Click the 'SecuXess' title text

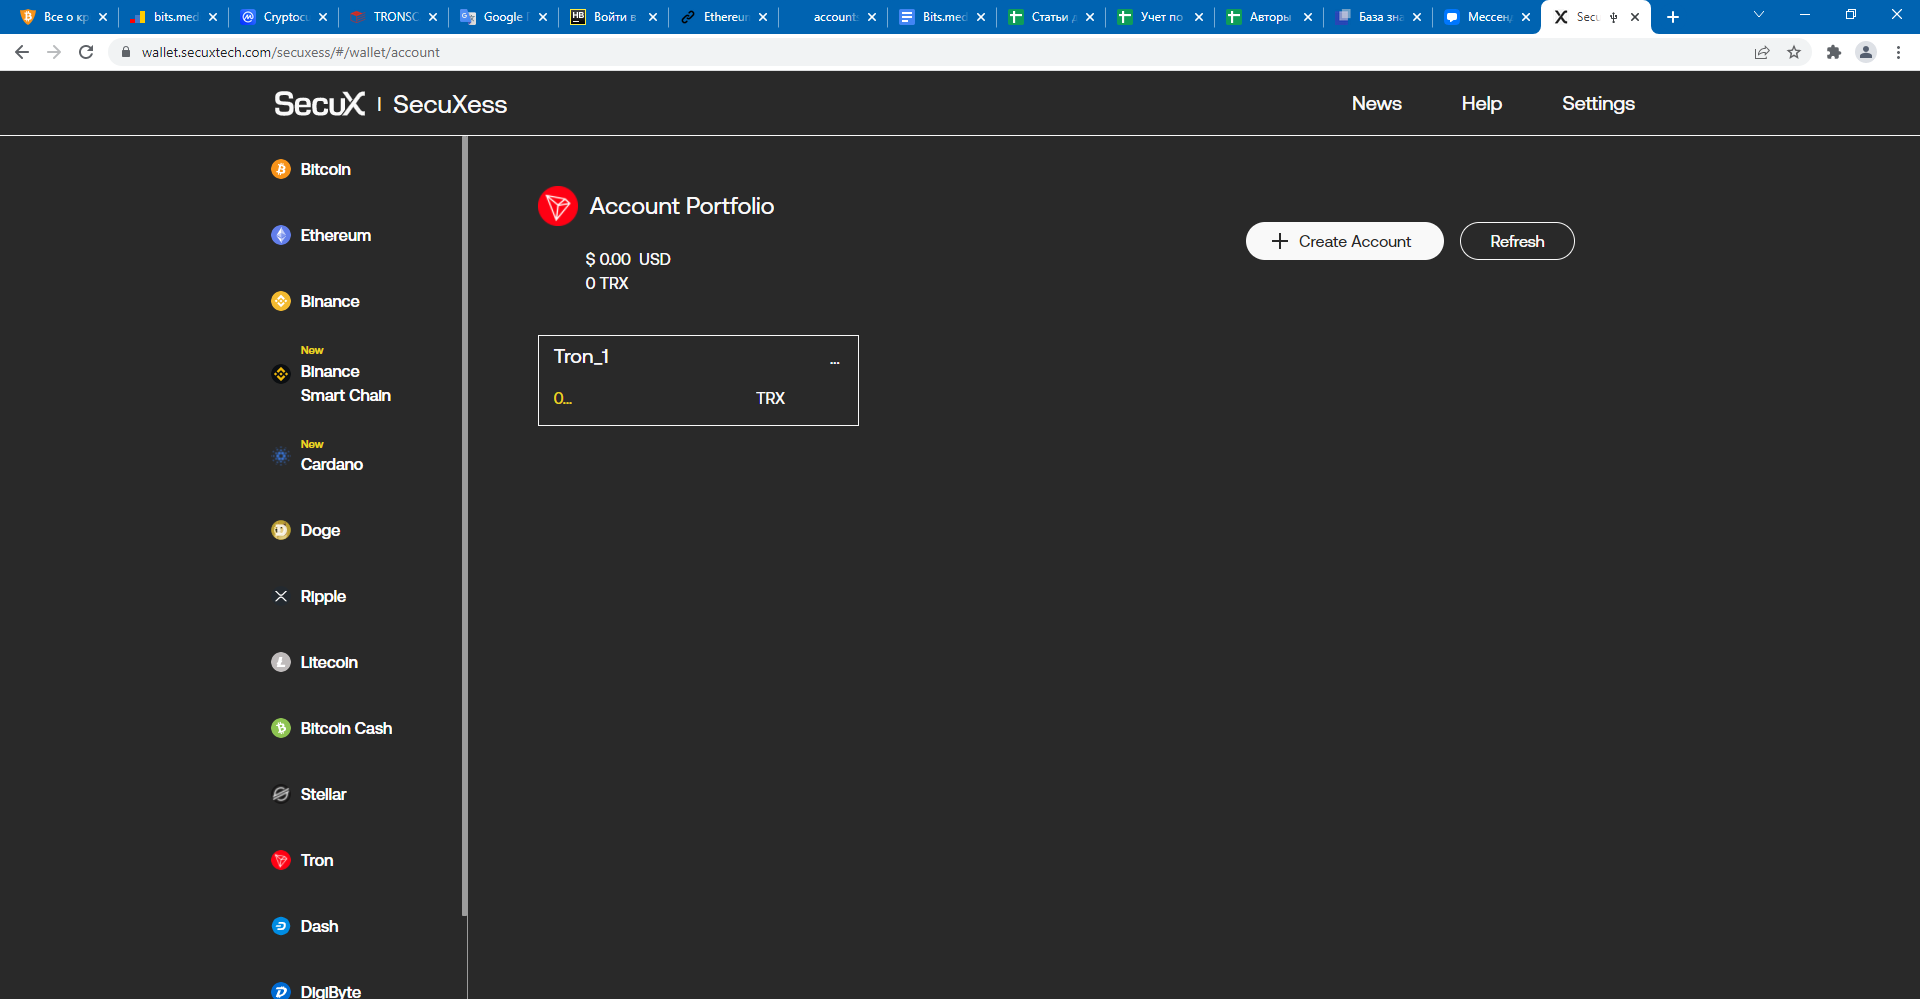pos(450,104)
